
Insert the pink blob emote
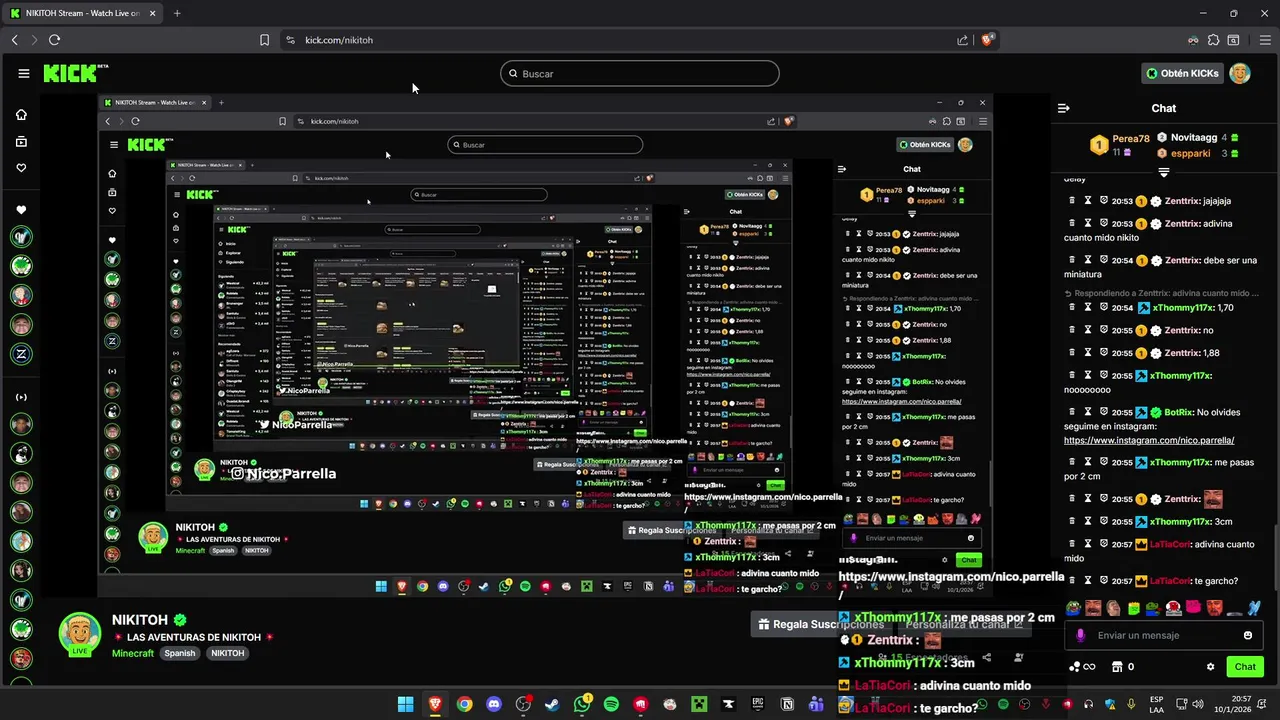click(1194, 608)
